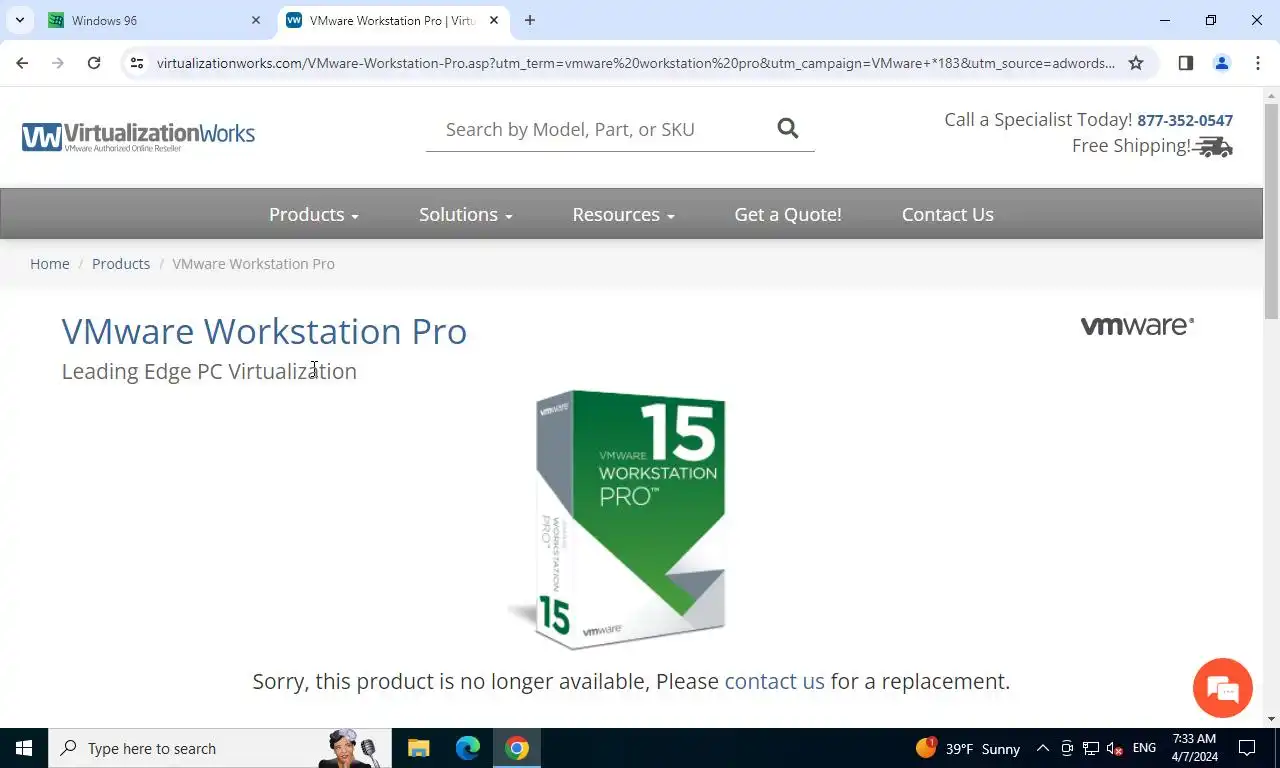Close the VMware Workstation Pro tab

[494, 20]
